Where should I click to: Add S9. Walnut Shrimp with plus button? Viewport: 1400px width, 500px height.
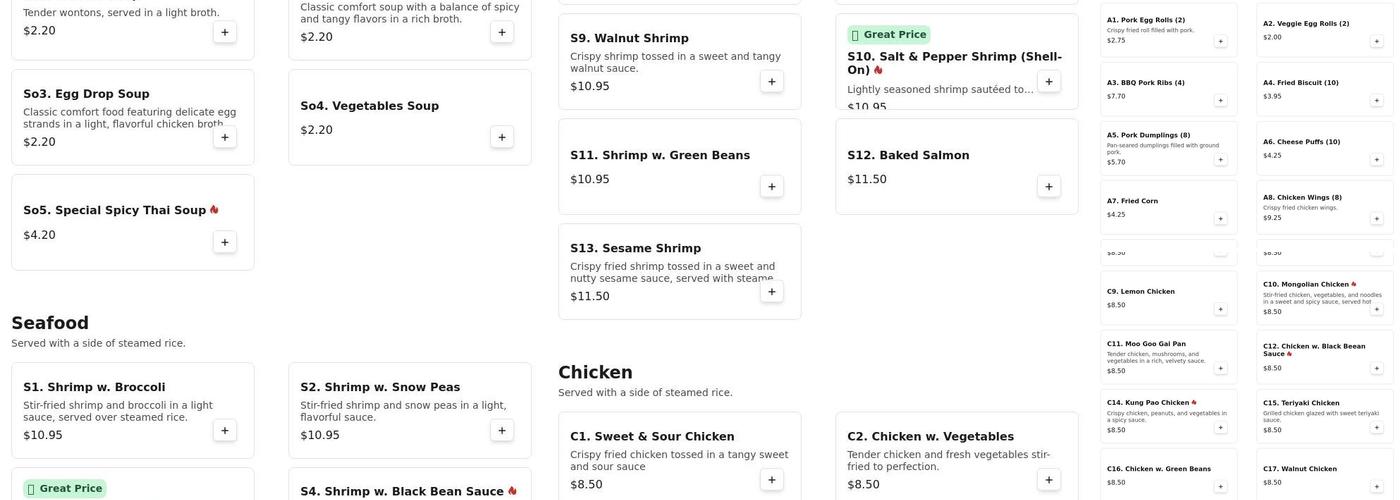coord(771,81)
